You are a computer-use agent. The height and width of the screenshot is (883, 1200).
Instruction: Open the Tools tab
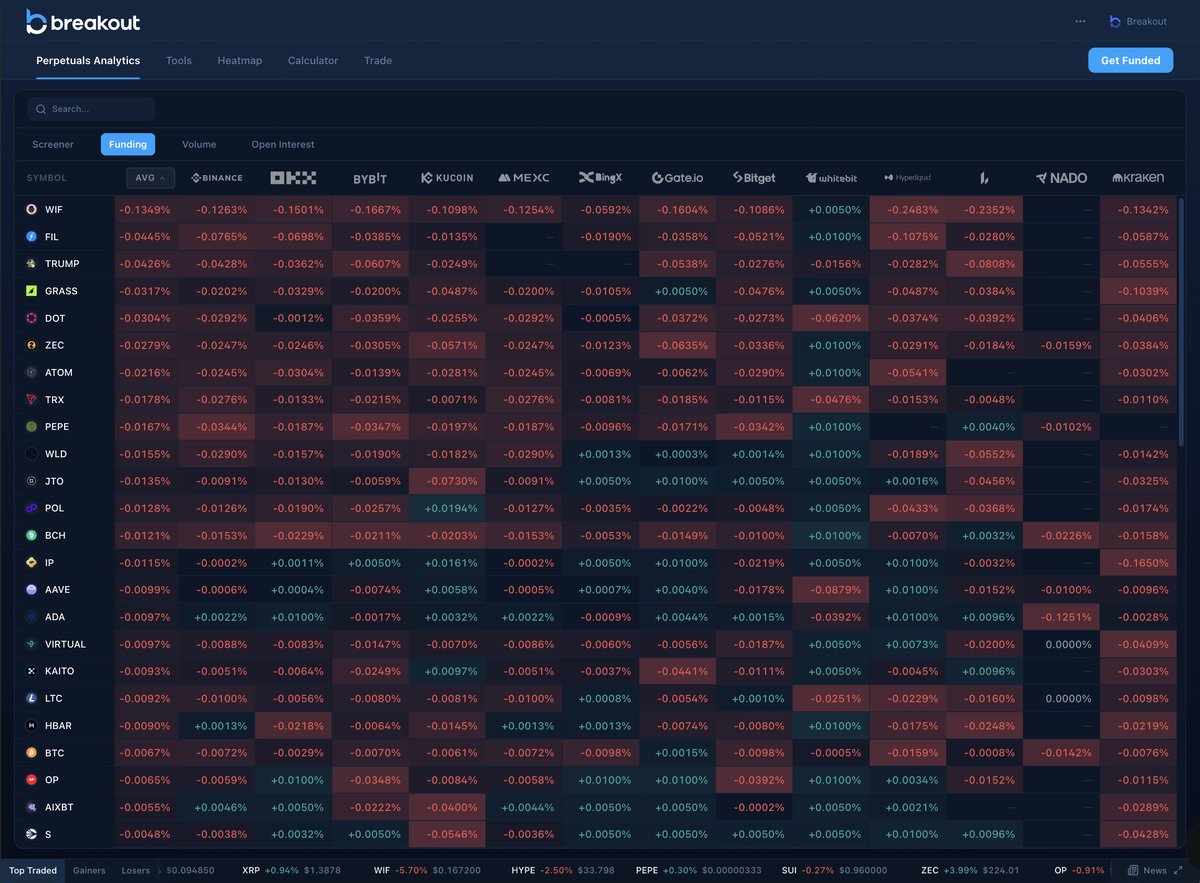click(x=179, y=61)
